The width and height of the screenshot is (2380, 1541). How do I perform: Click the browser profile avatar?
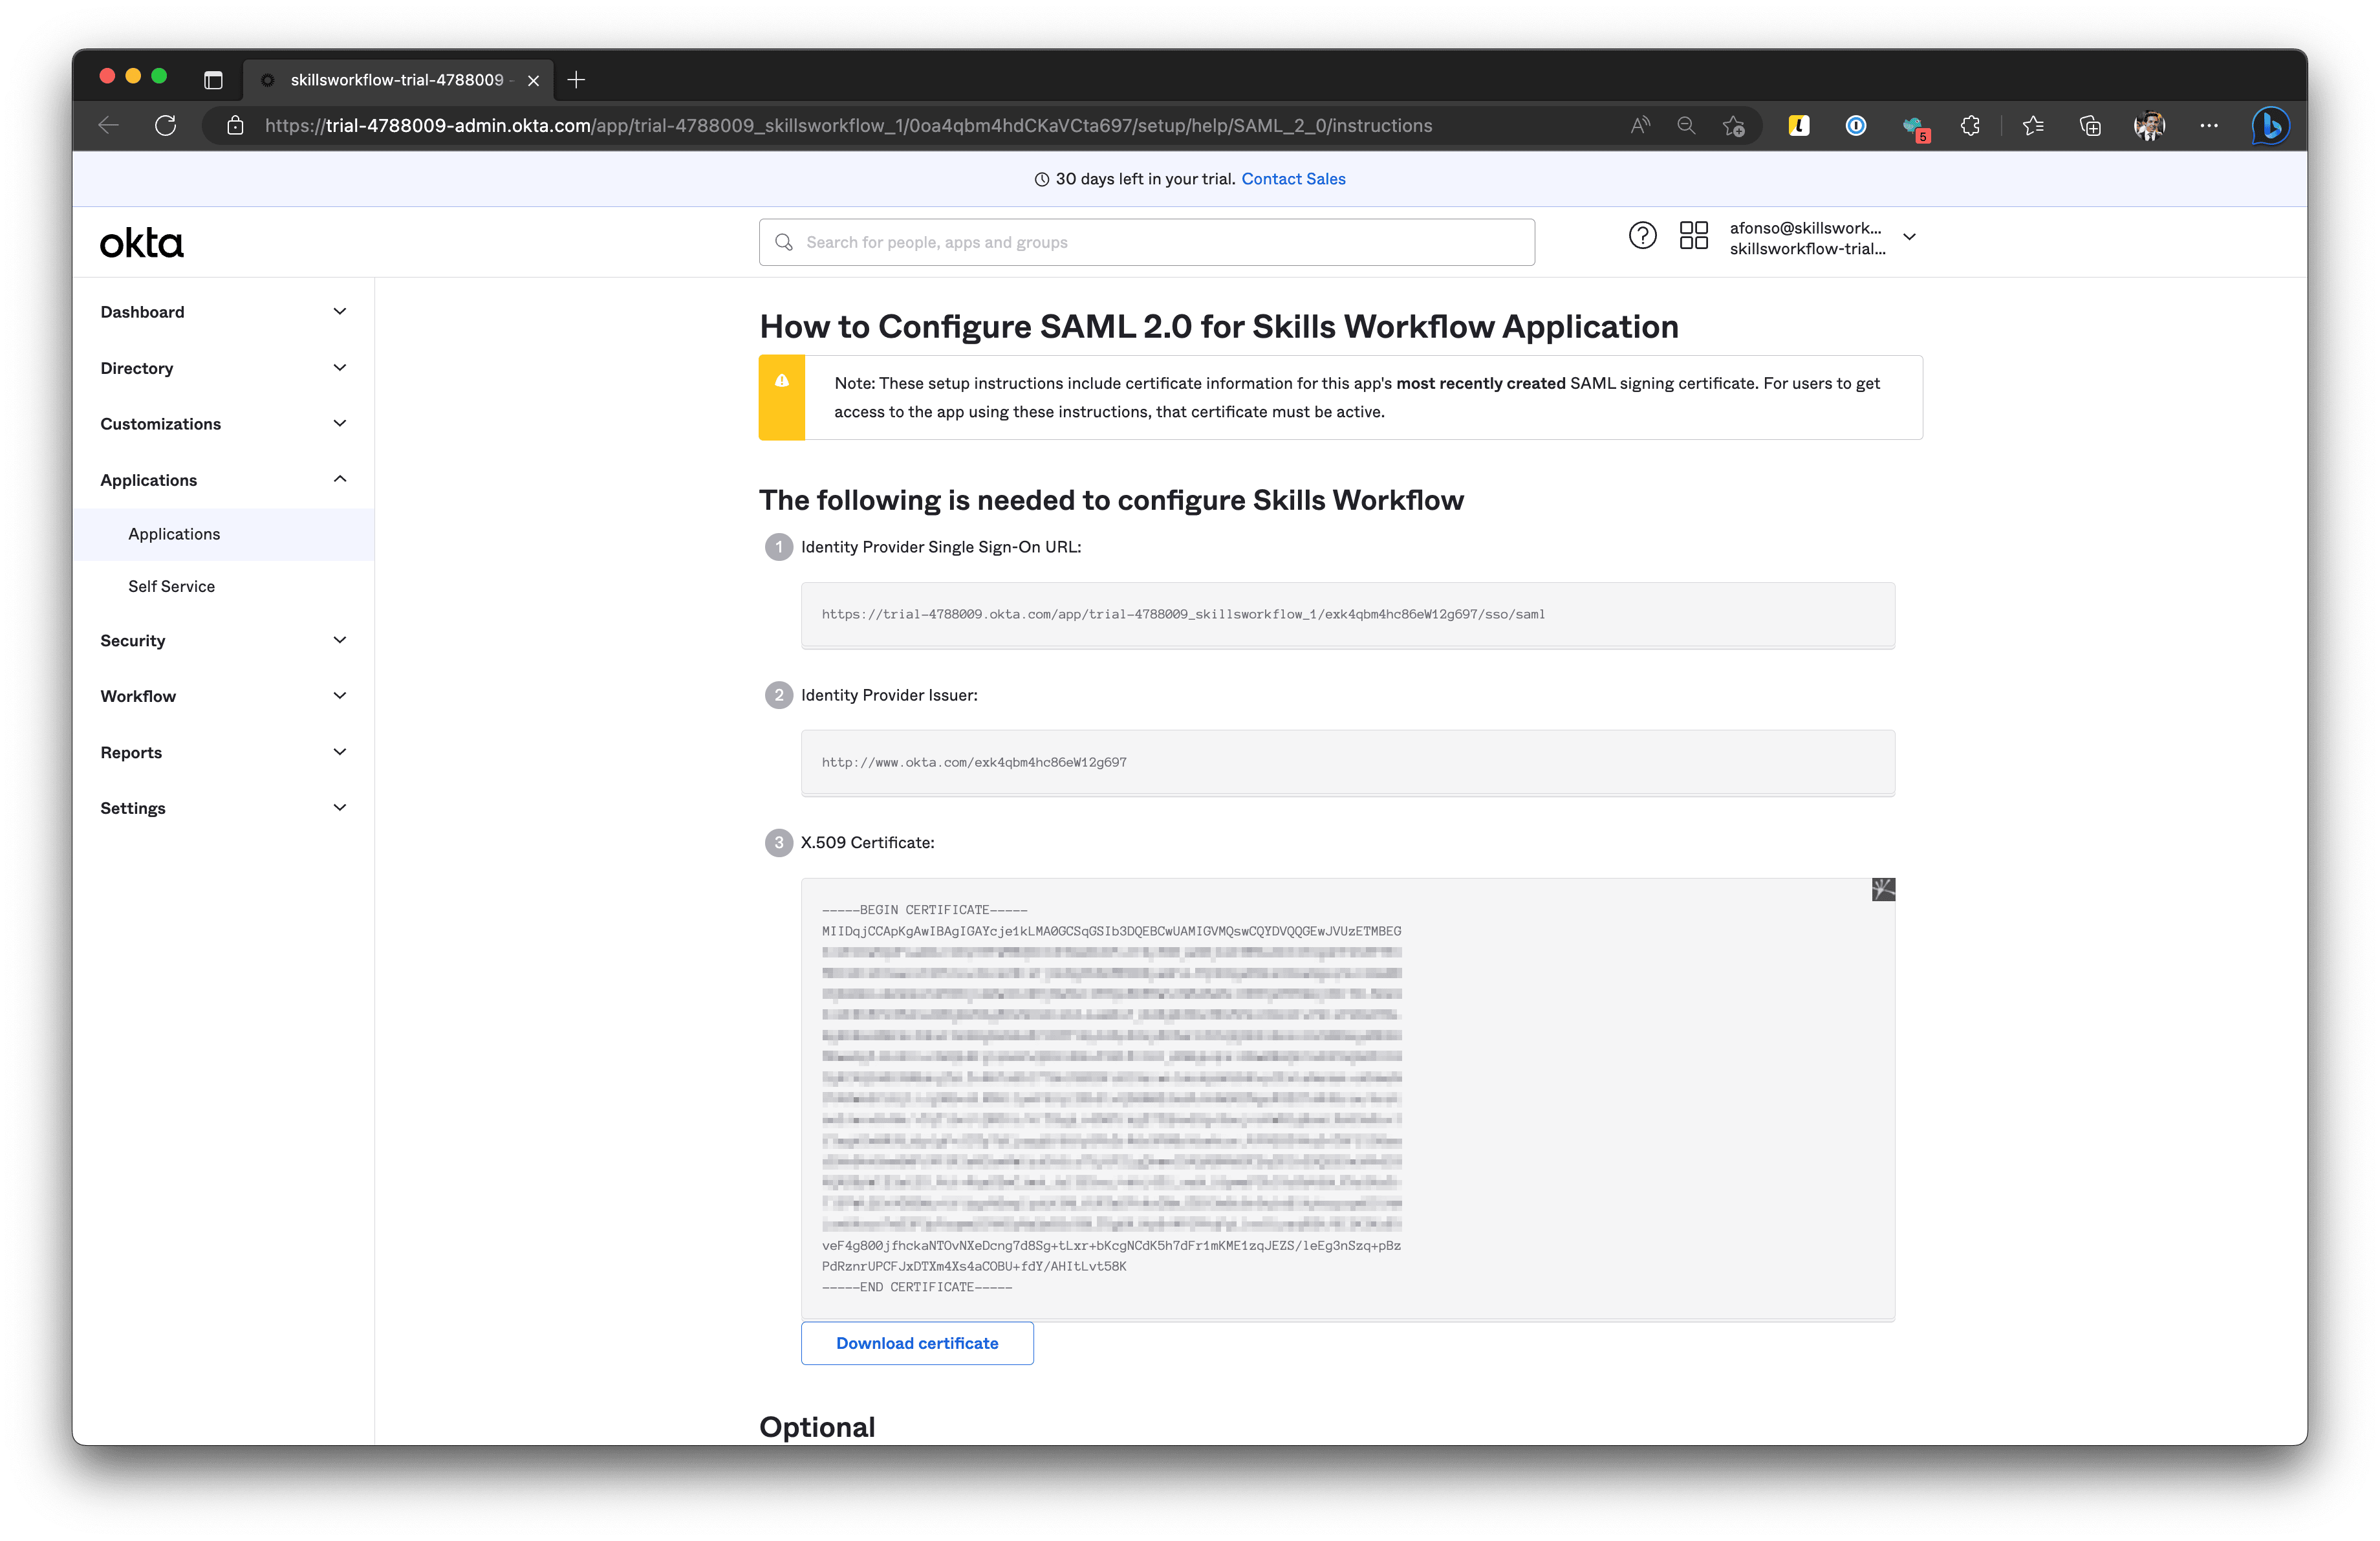2148,125
